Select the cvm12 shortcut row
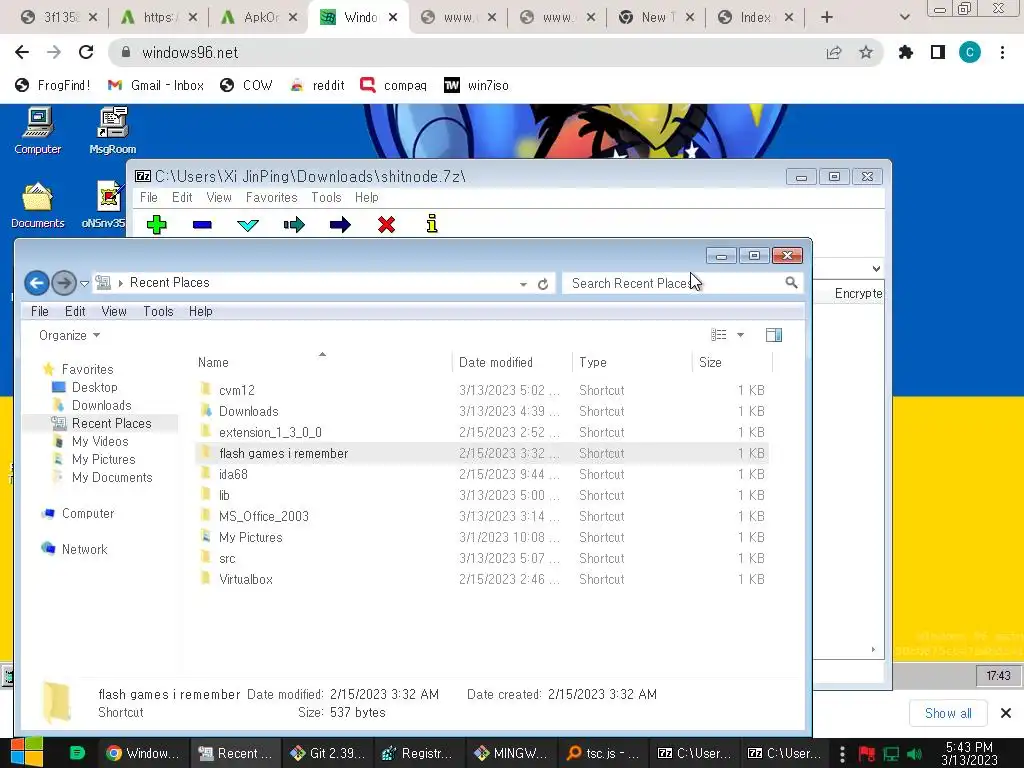The image size is (1024, 768). tap(482, 390)
